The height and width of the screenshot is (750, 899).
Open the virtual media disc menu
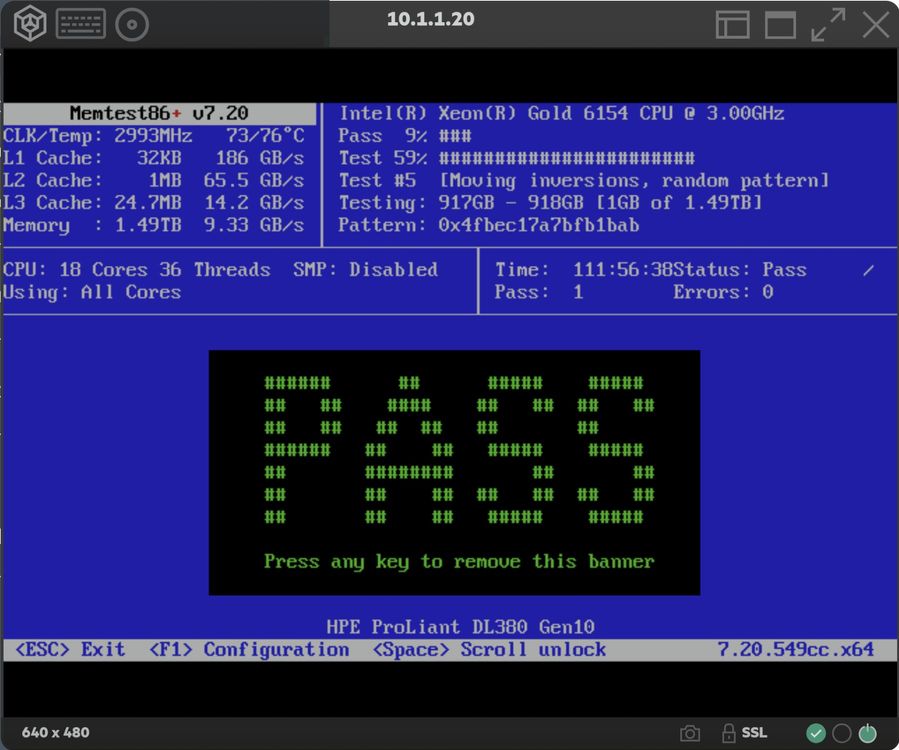(x=132, y=24)
